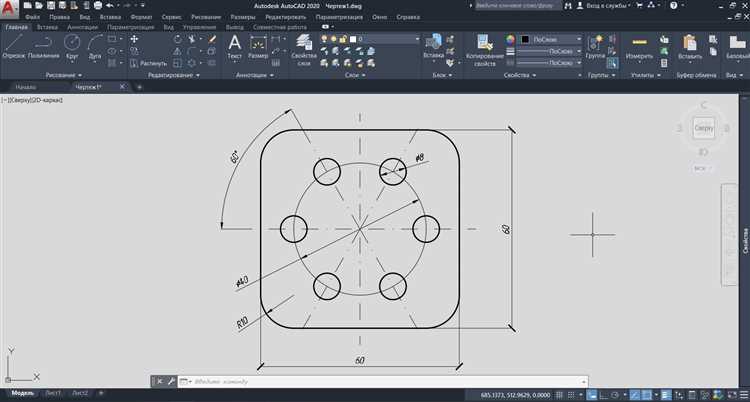
Task: Expand the Утилиты panel
Action: [644, 75]
